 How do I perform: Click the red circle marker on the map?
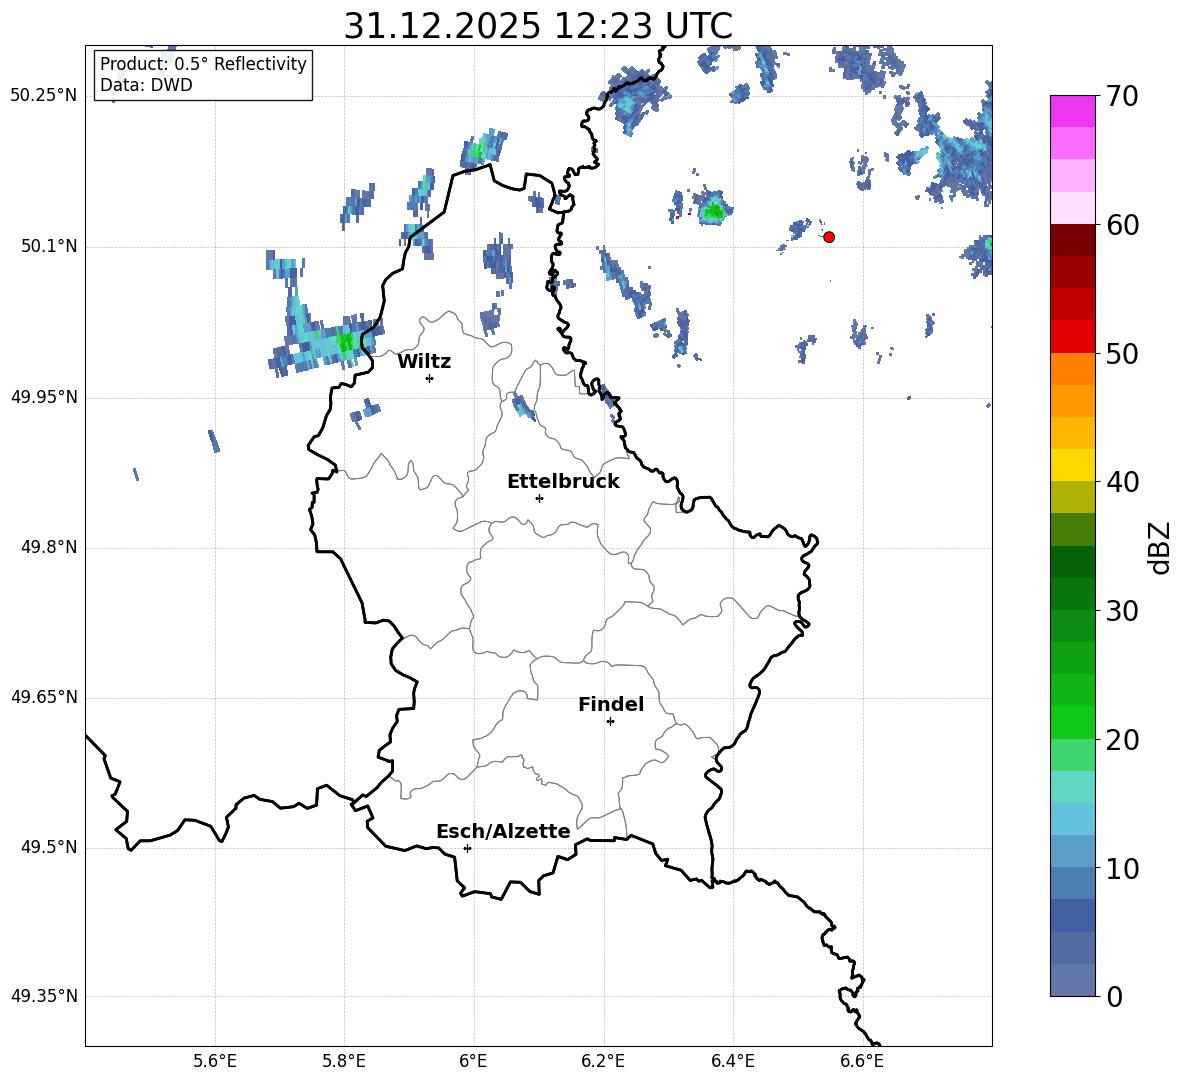click(x=829, y=237)
